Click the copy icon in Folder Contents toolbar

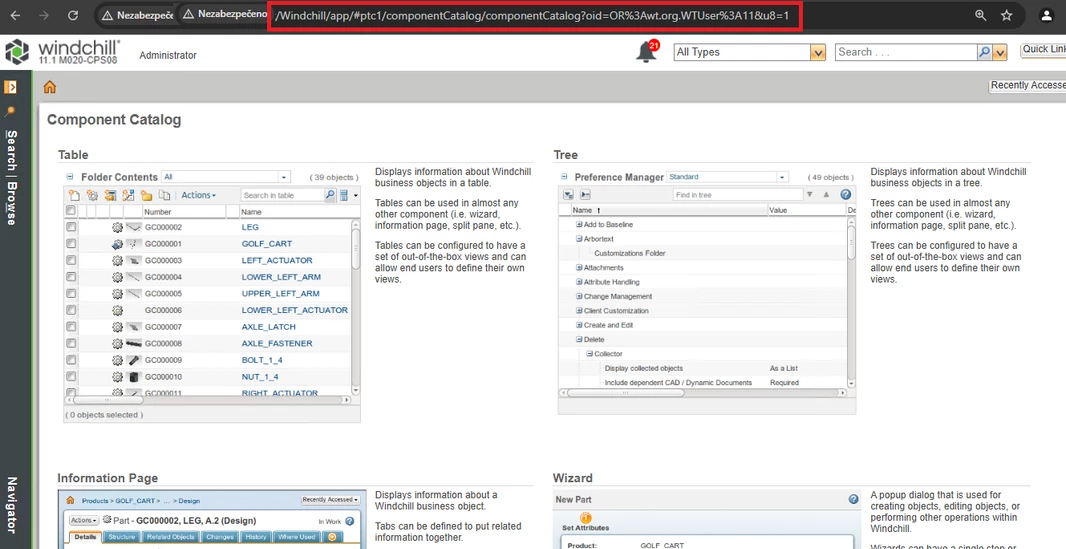coord(164,195)
